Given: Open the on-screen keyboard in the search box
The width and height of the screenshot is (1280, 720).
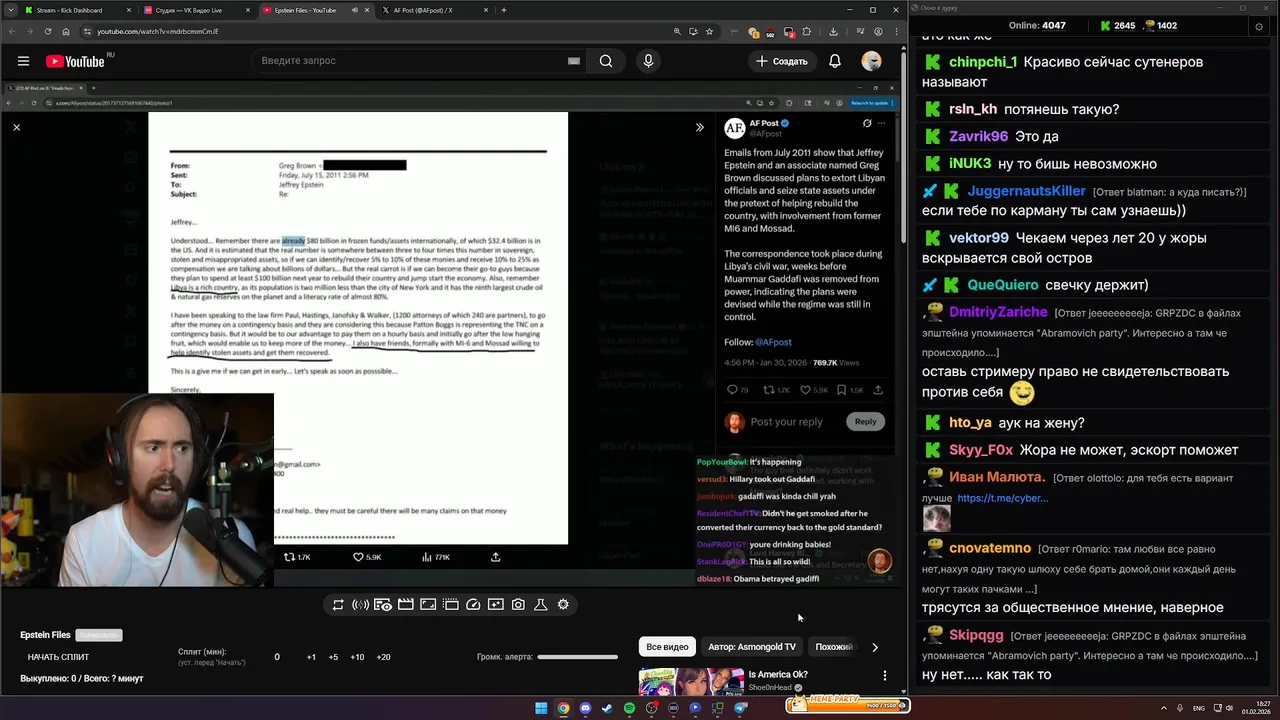Looking at the screenshot, I should pos(574,61).
